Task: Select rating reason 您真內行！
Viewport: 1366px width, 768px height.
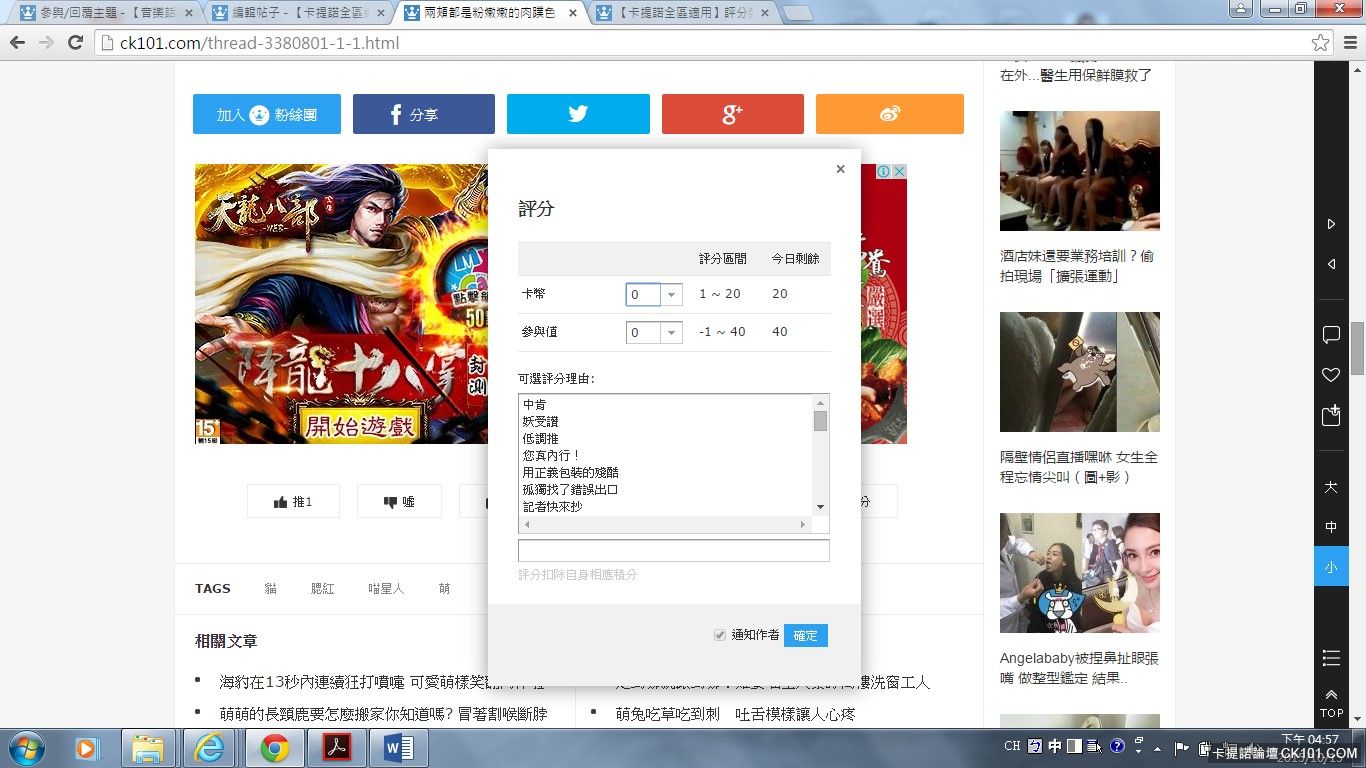Action: click(x=552, y=456)
